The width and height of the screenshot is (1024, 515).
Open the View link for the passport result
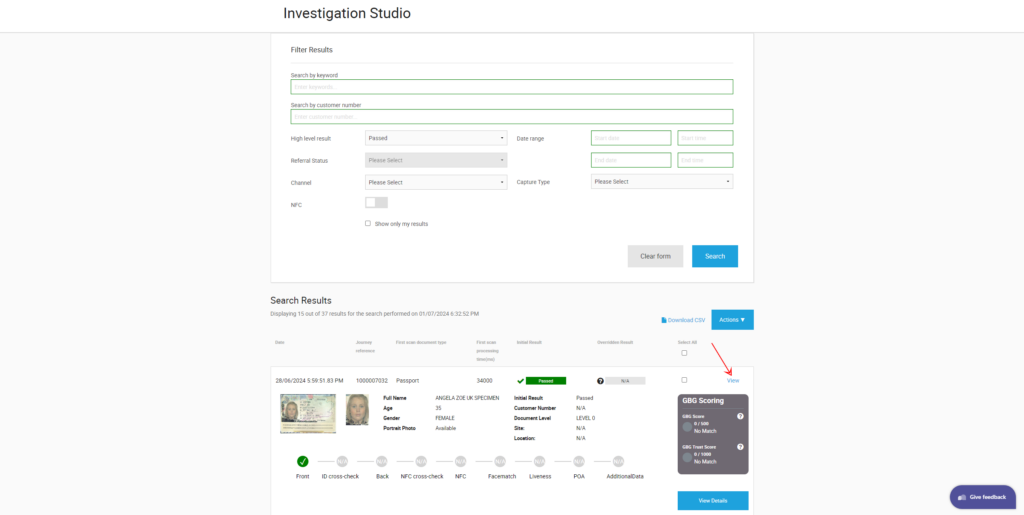coord(733,380)
